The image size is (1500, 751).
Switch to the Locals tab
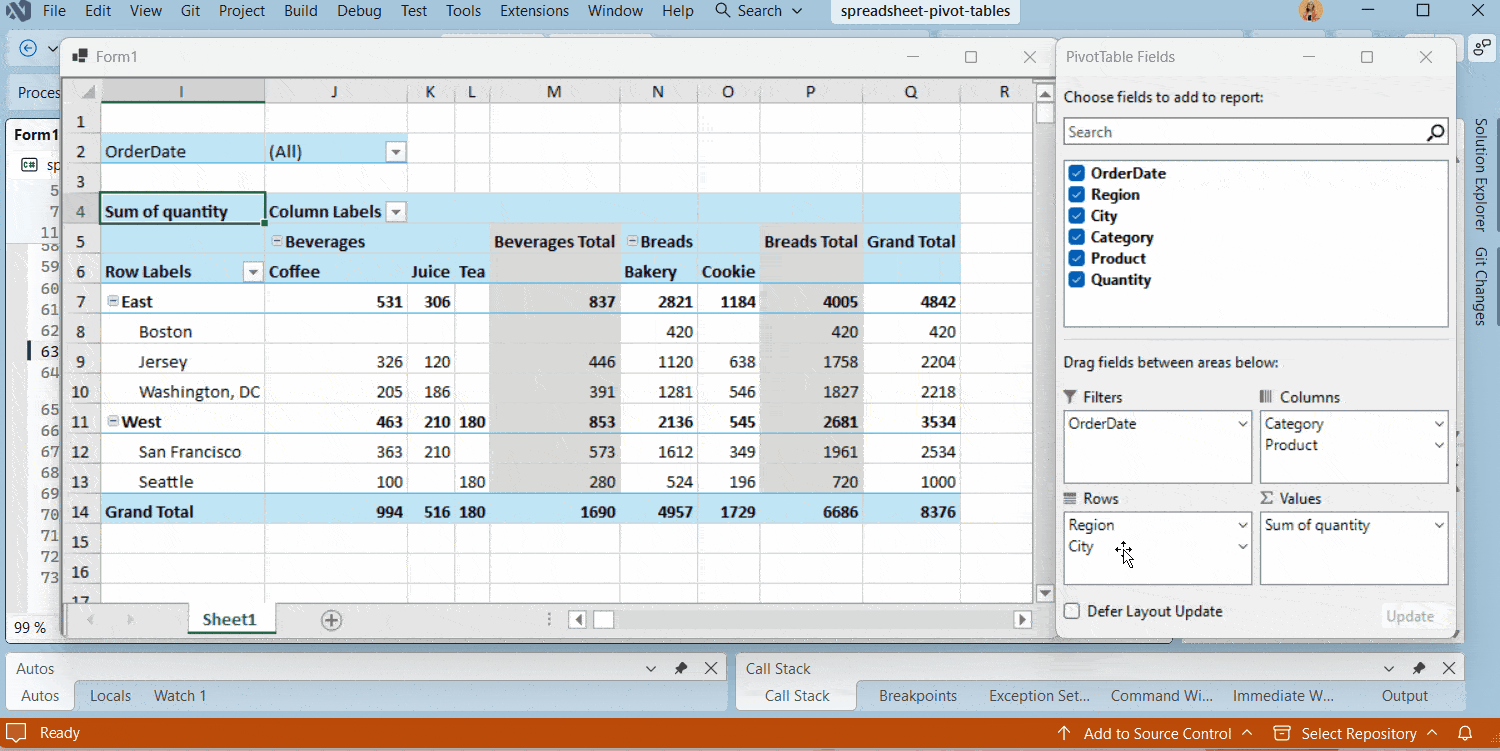[109, 695]
